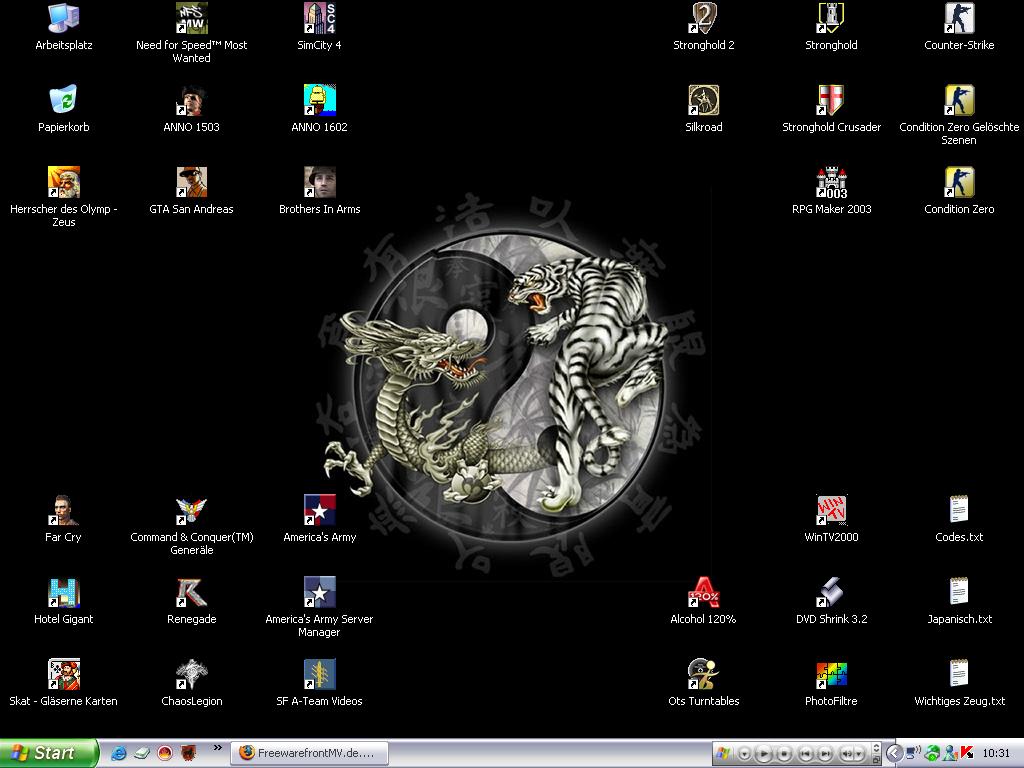Expand hidden quick launch items chevron
The width and height of the screenshot is (1024, 768).
(217, 749)
